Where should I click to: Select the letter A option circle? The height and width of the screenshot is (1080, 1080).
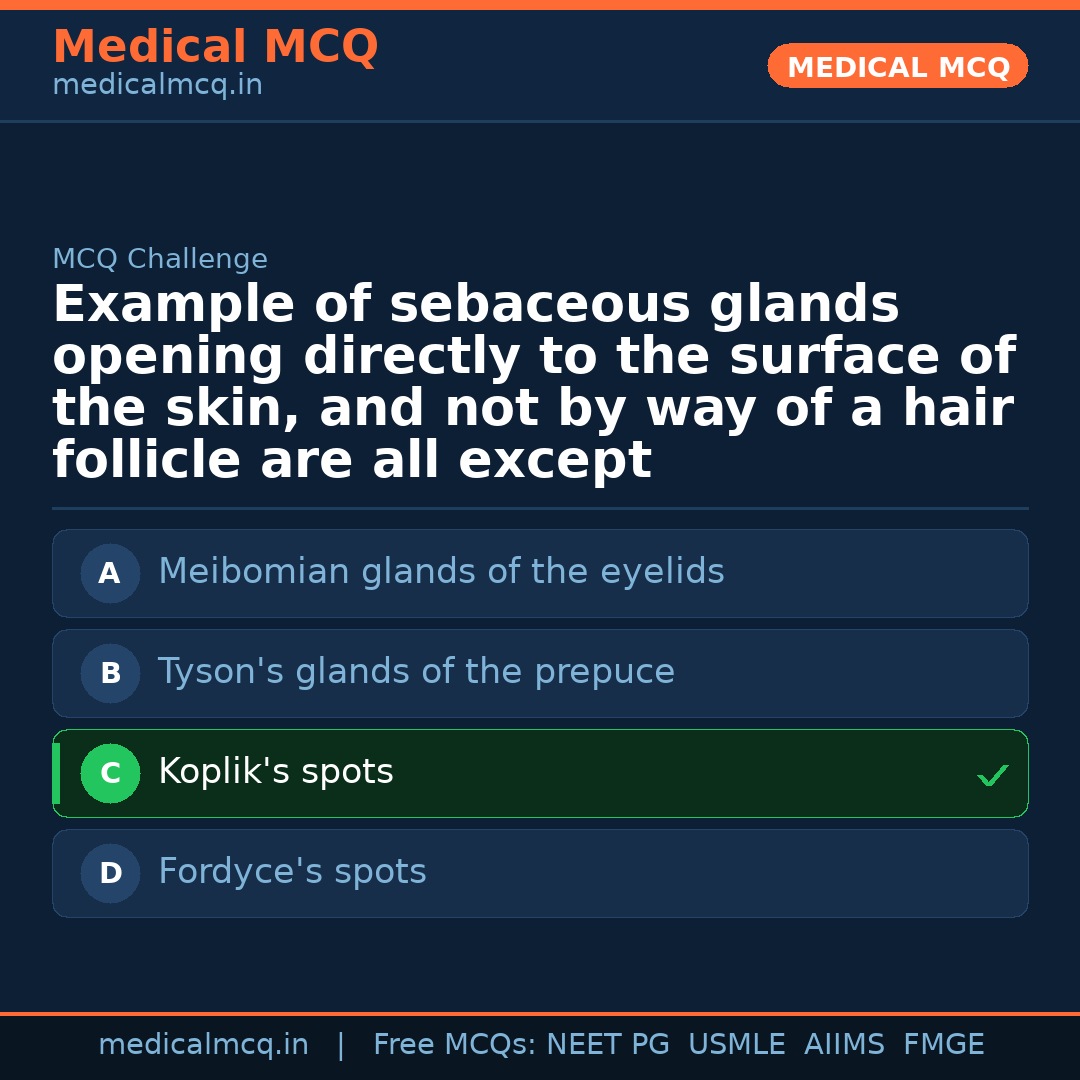point(110,573)
